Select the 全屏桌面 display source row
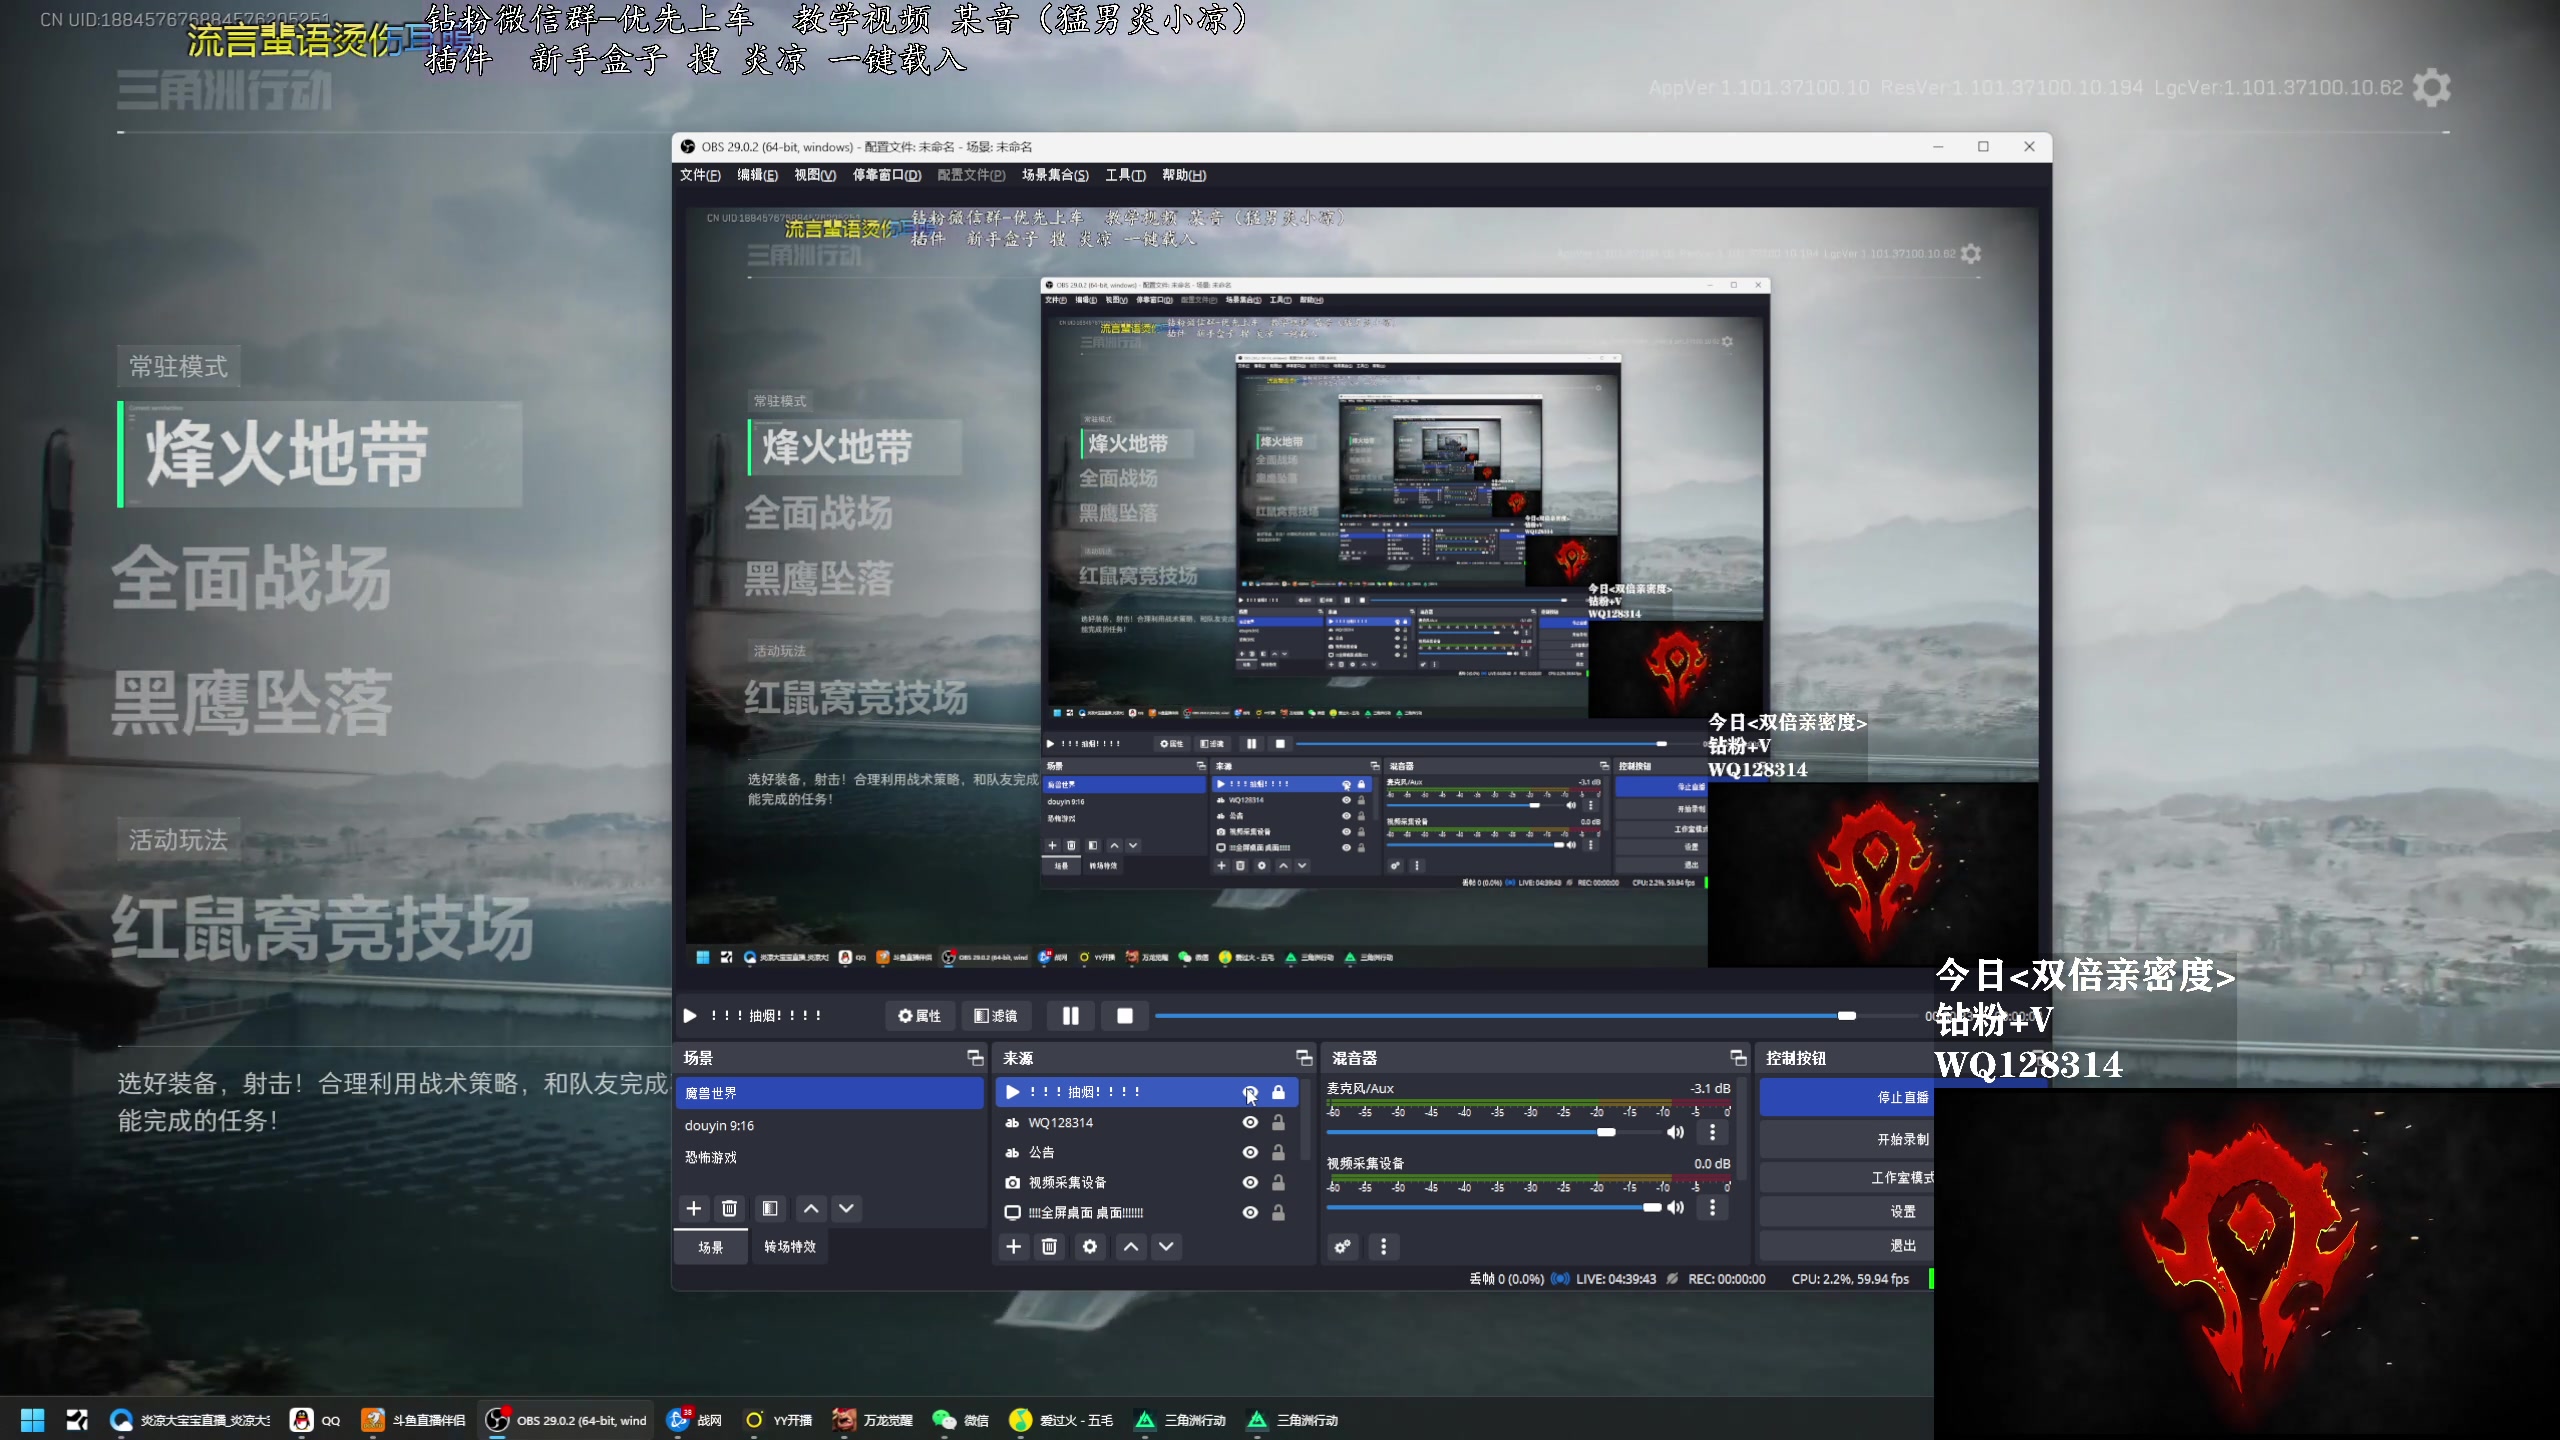 tap(1147, 1212)
